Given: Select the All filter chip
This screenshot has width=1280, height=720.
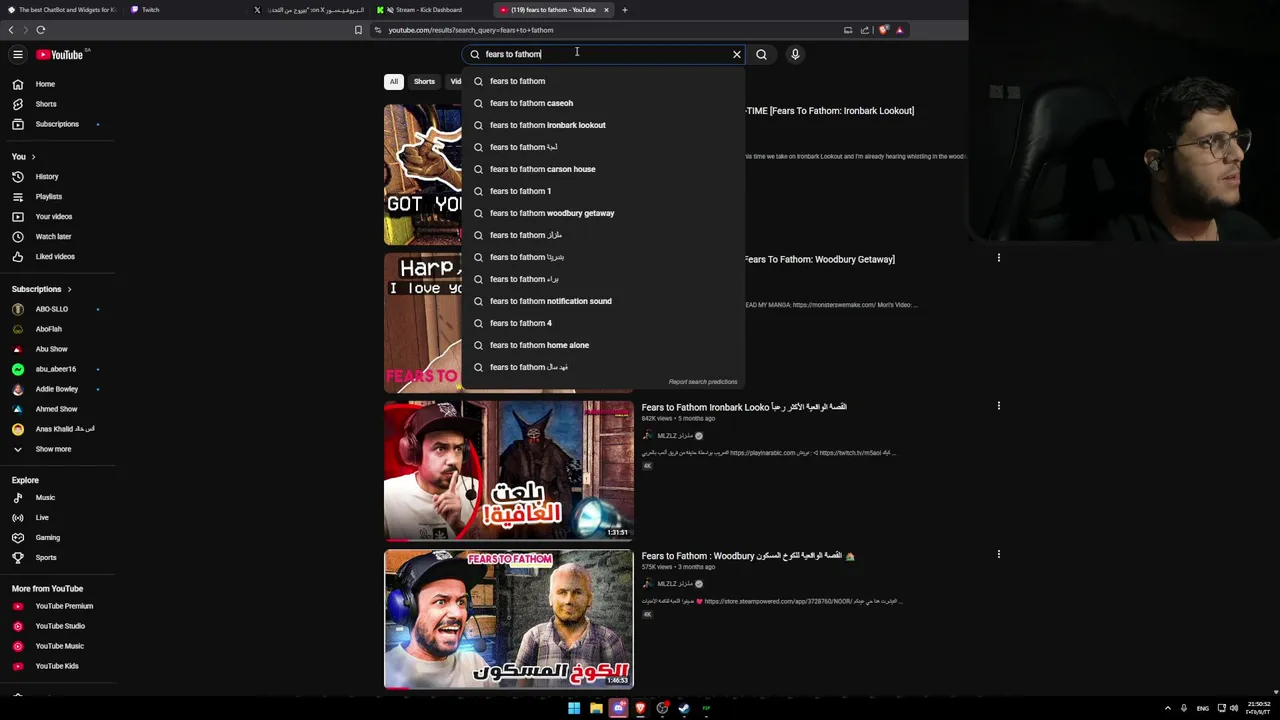Looking at the screenshot, I should click(394, 81).
